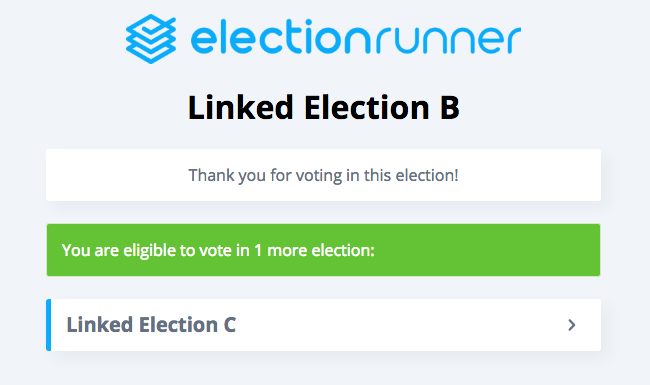650x385 pixels.
Task: Click the '1 more election' text in banner
Action: coord(314,250)
